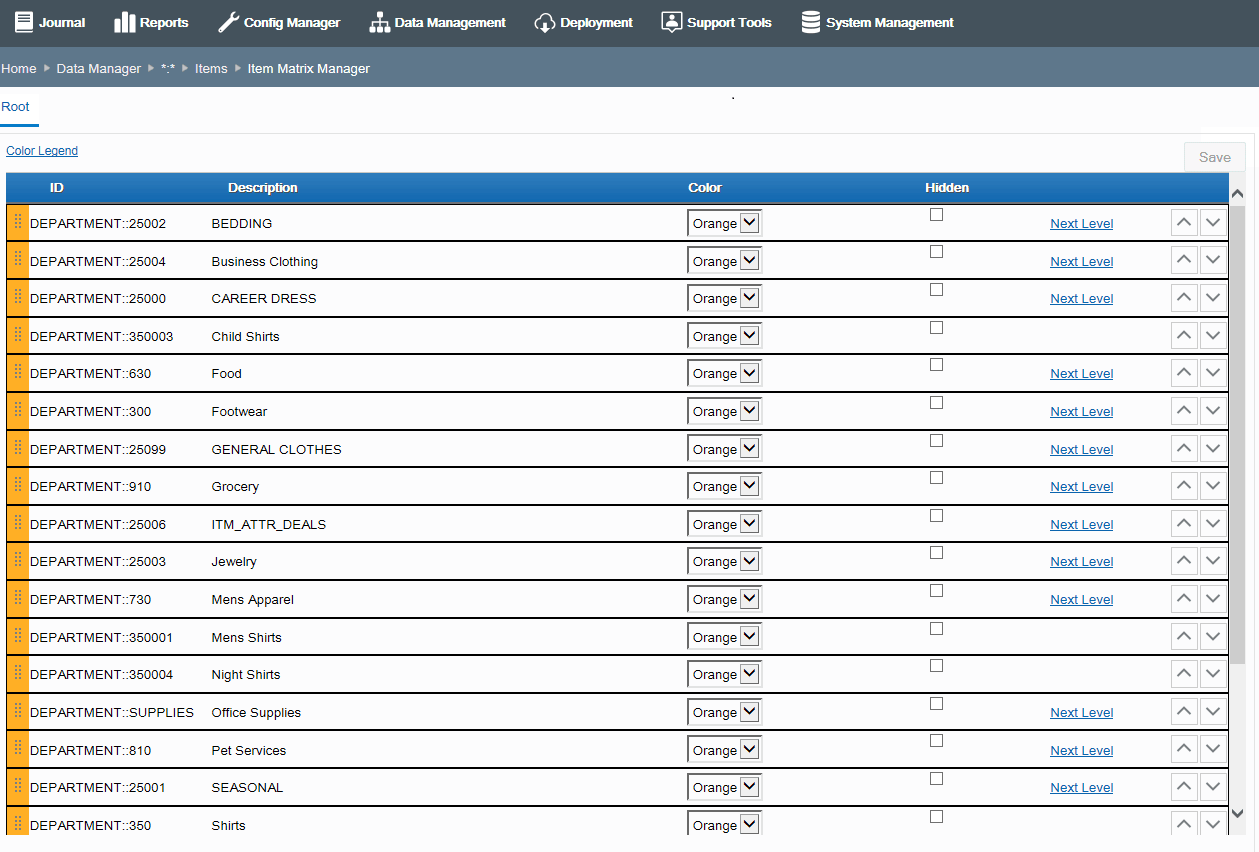Switch to the Root tab
Screen dimensions: 1259x852
coord(15,106)
